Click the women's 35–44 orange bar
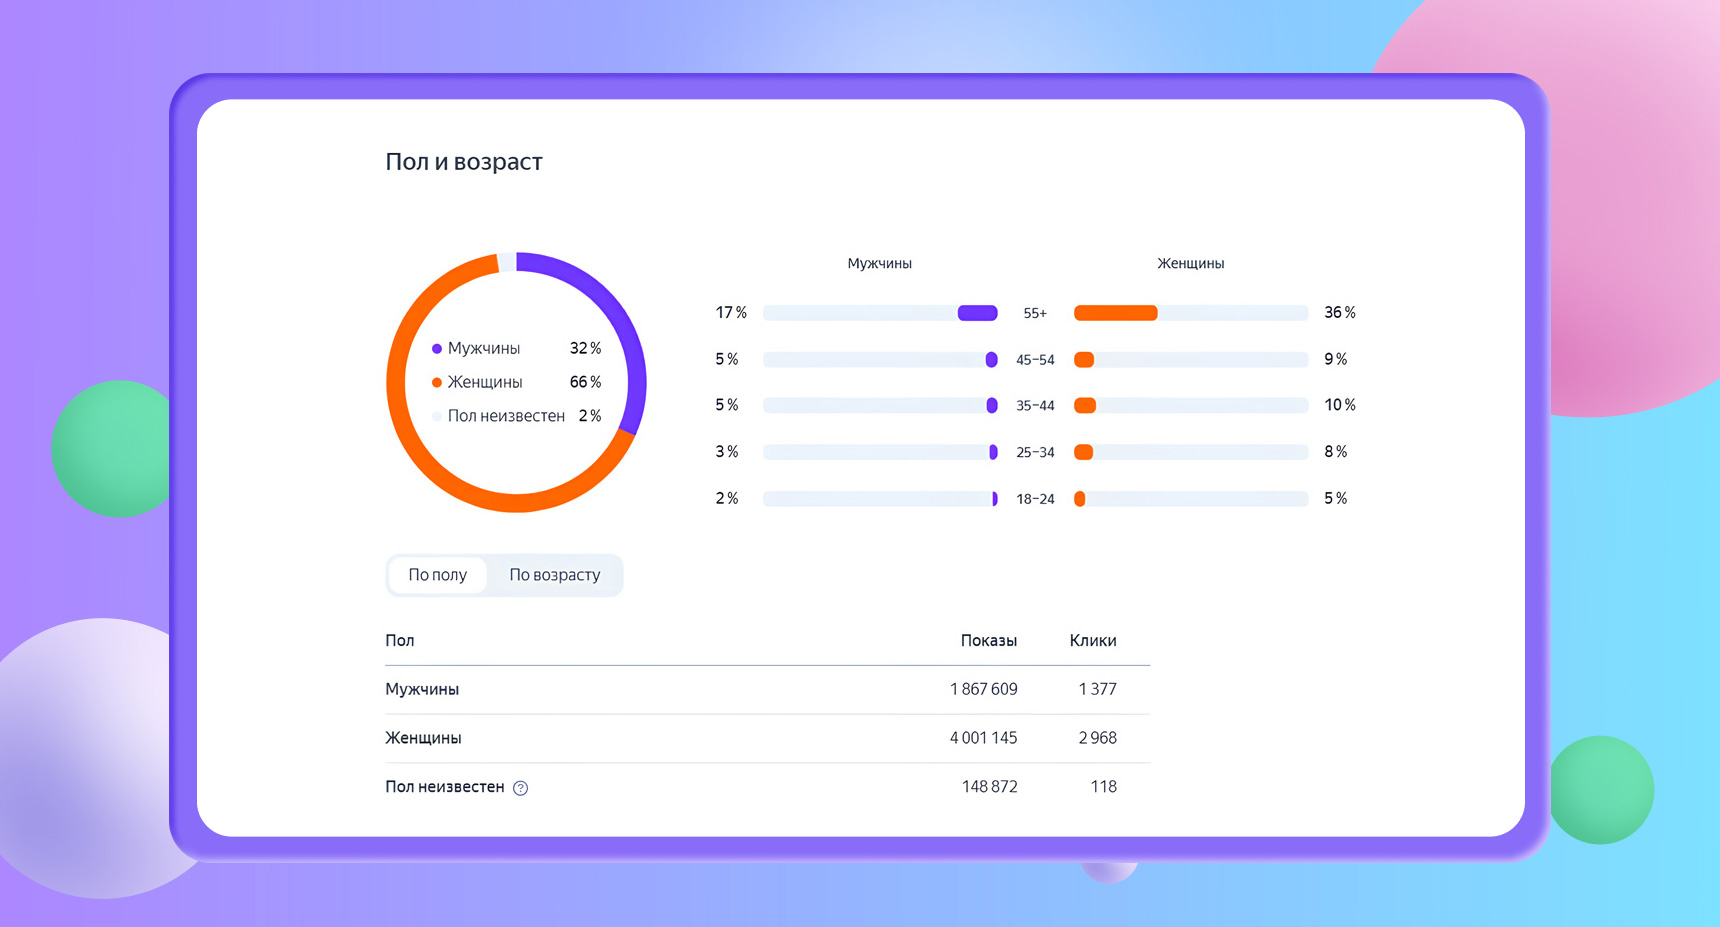The image size is (1720, 927). [x=1085, y=406]
